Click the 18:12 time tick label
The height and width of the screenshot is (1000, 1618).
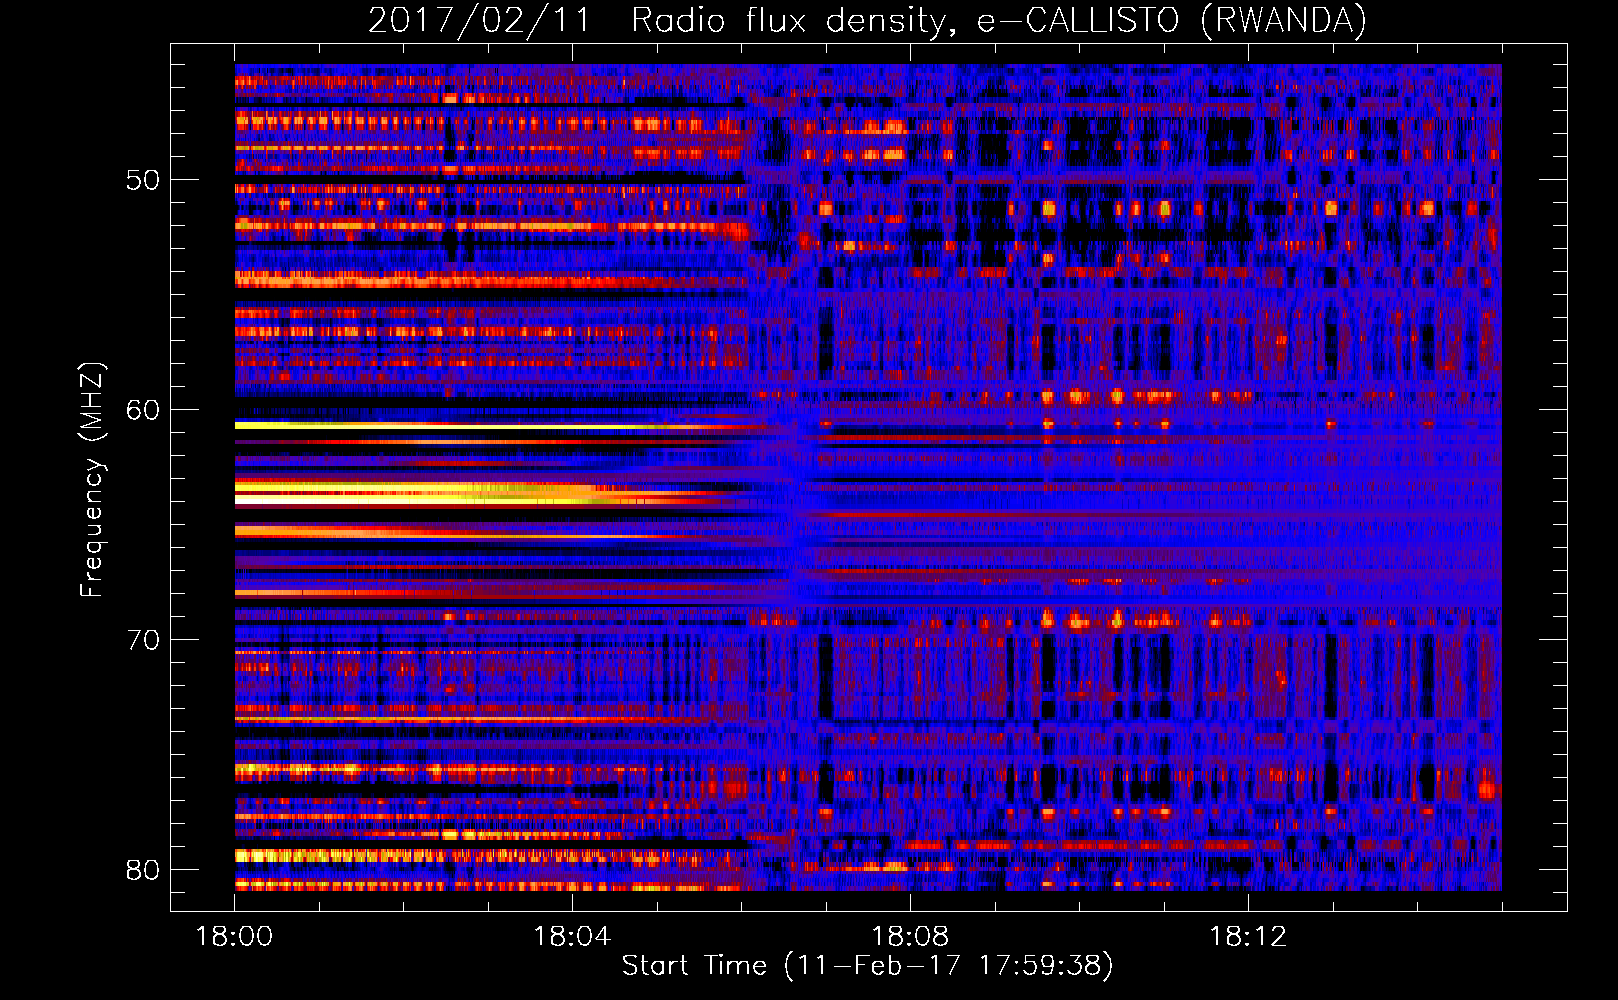1248,936
